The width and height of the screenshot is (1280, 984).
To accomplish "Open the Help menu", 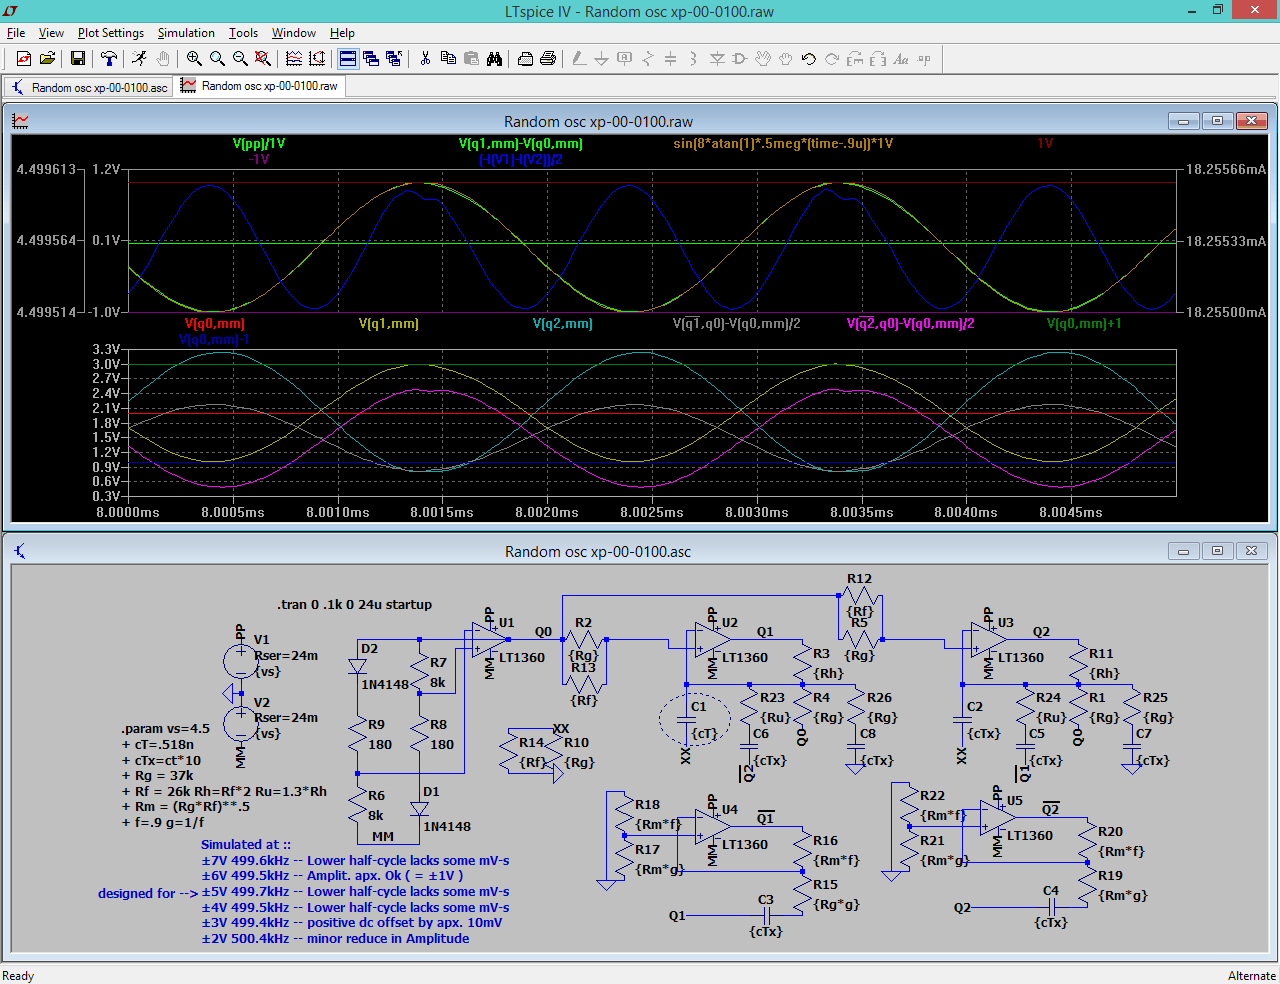I will coord(342,33).
